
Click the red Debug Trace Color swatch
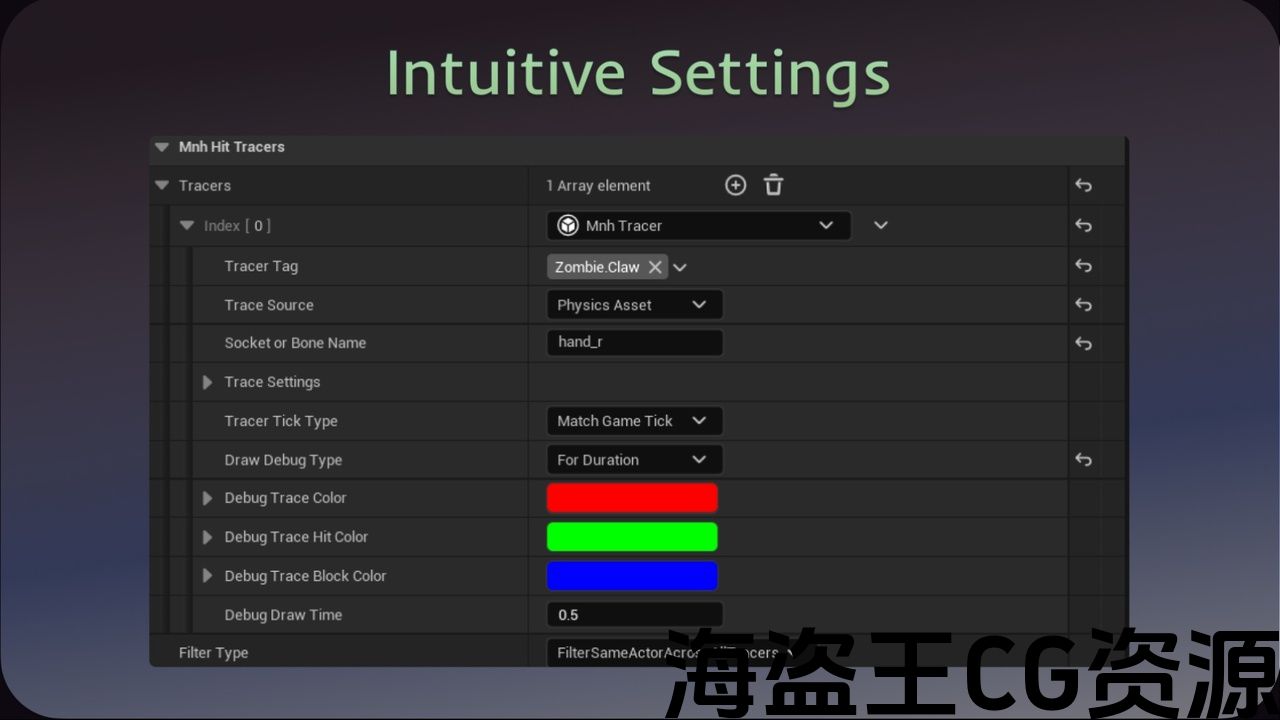click(632, 498)
